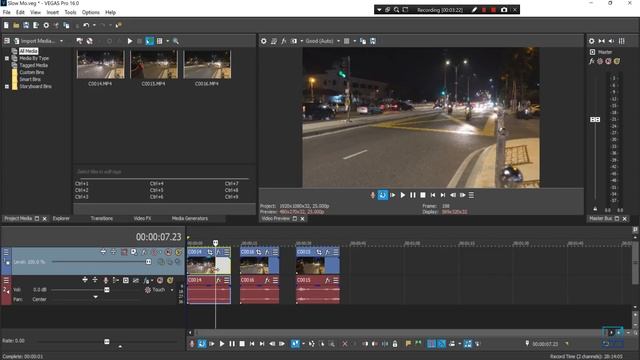Click Stop in the timeline transport bar

(x=242, y=344)
